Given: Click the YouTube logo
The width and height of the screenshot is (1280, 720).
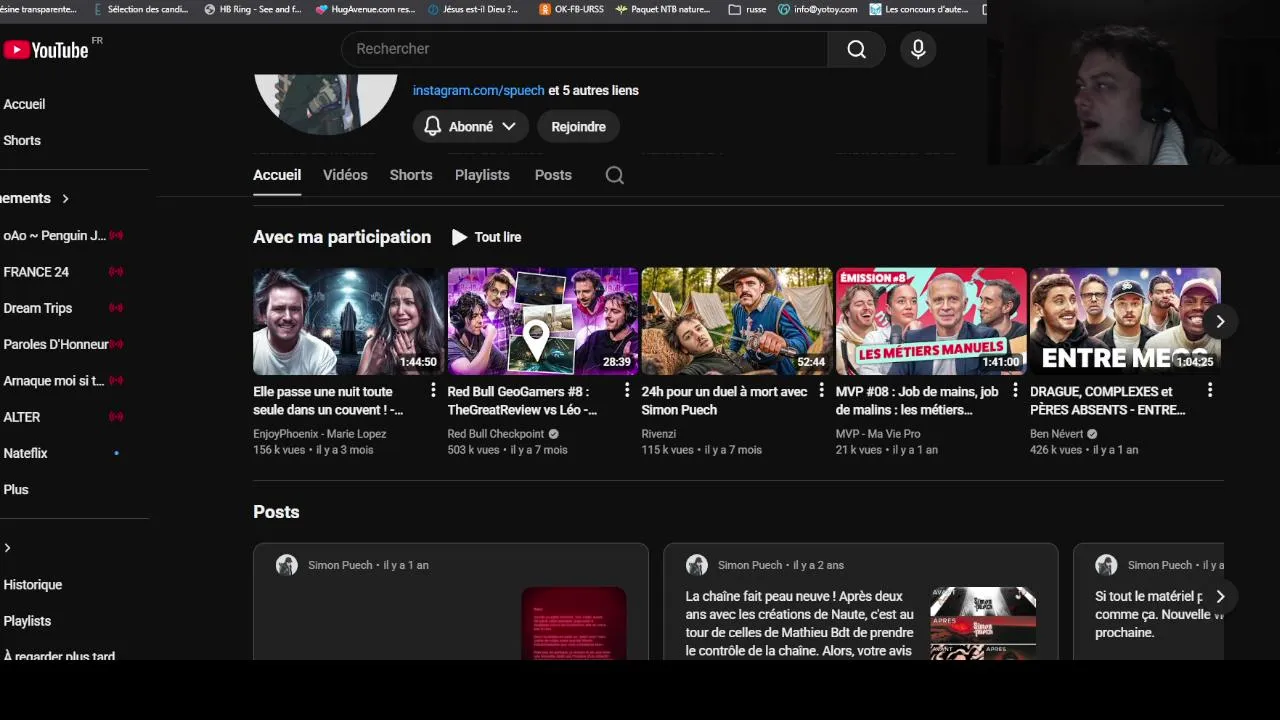Looking at the screenshot, I should coord(46,49).
